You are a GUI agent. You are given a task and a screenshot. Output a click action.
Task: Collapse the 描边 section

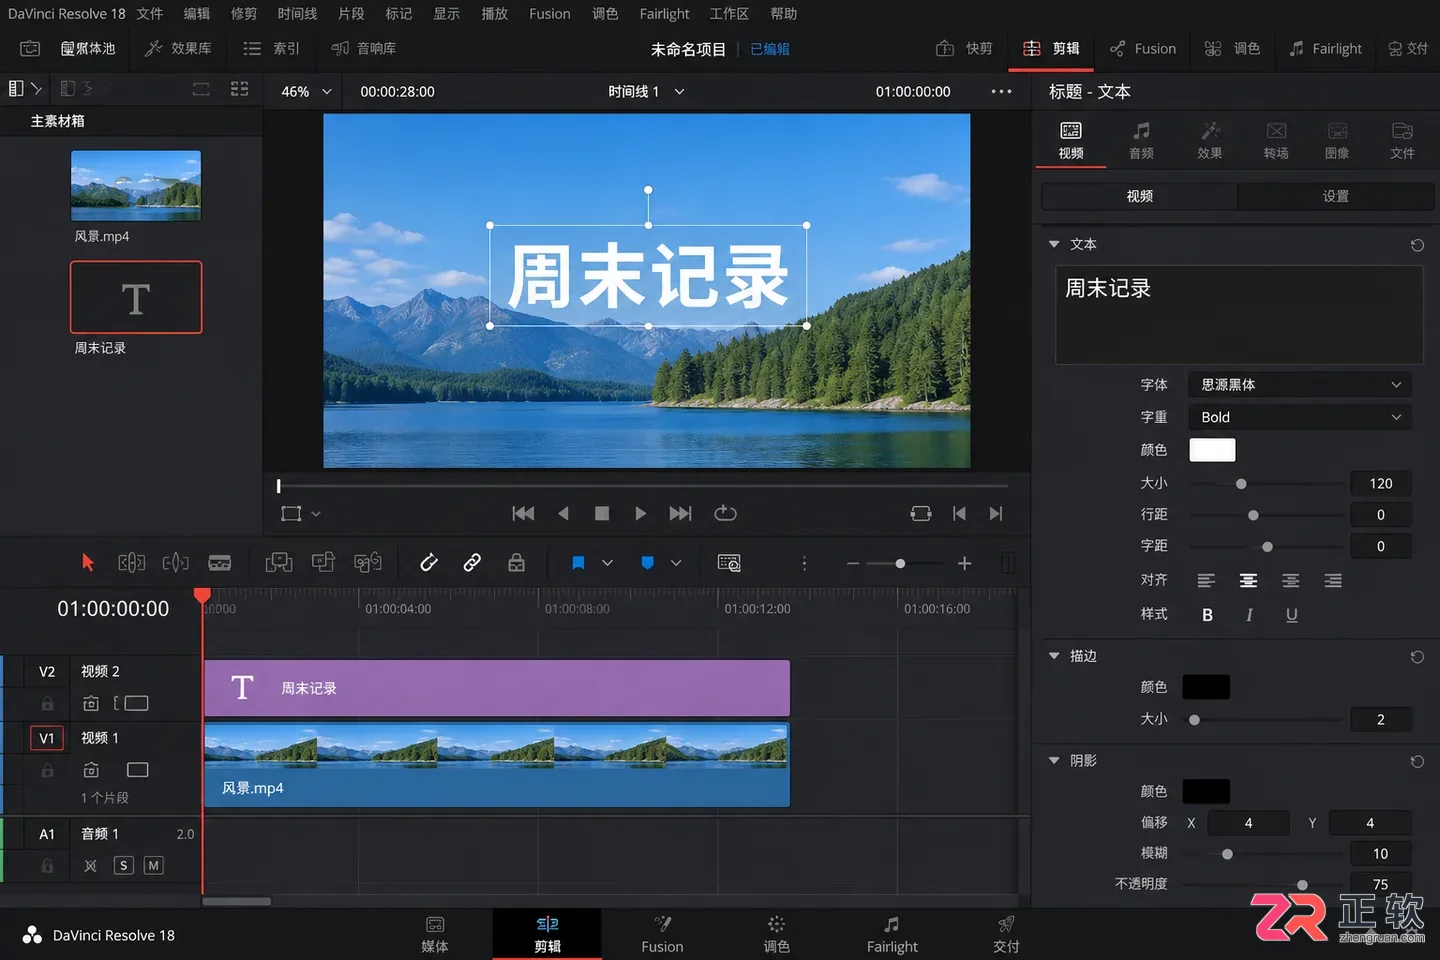1054,656
